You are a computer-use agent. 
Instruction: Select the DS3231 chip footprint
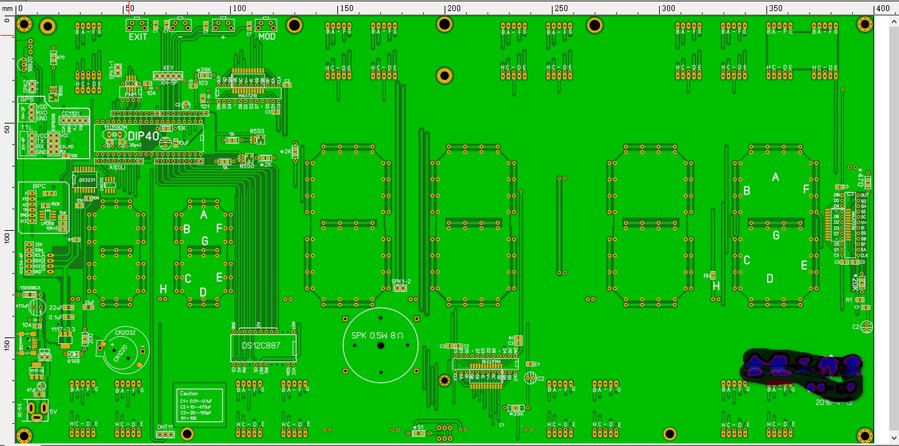pos(87,181)
